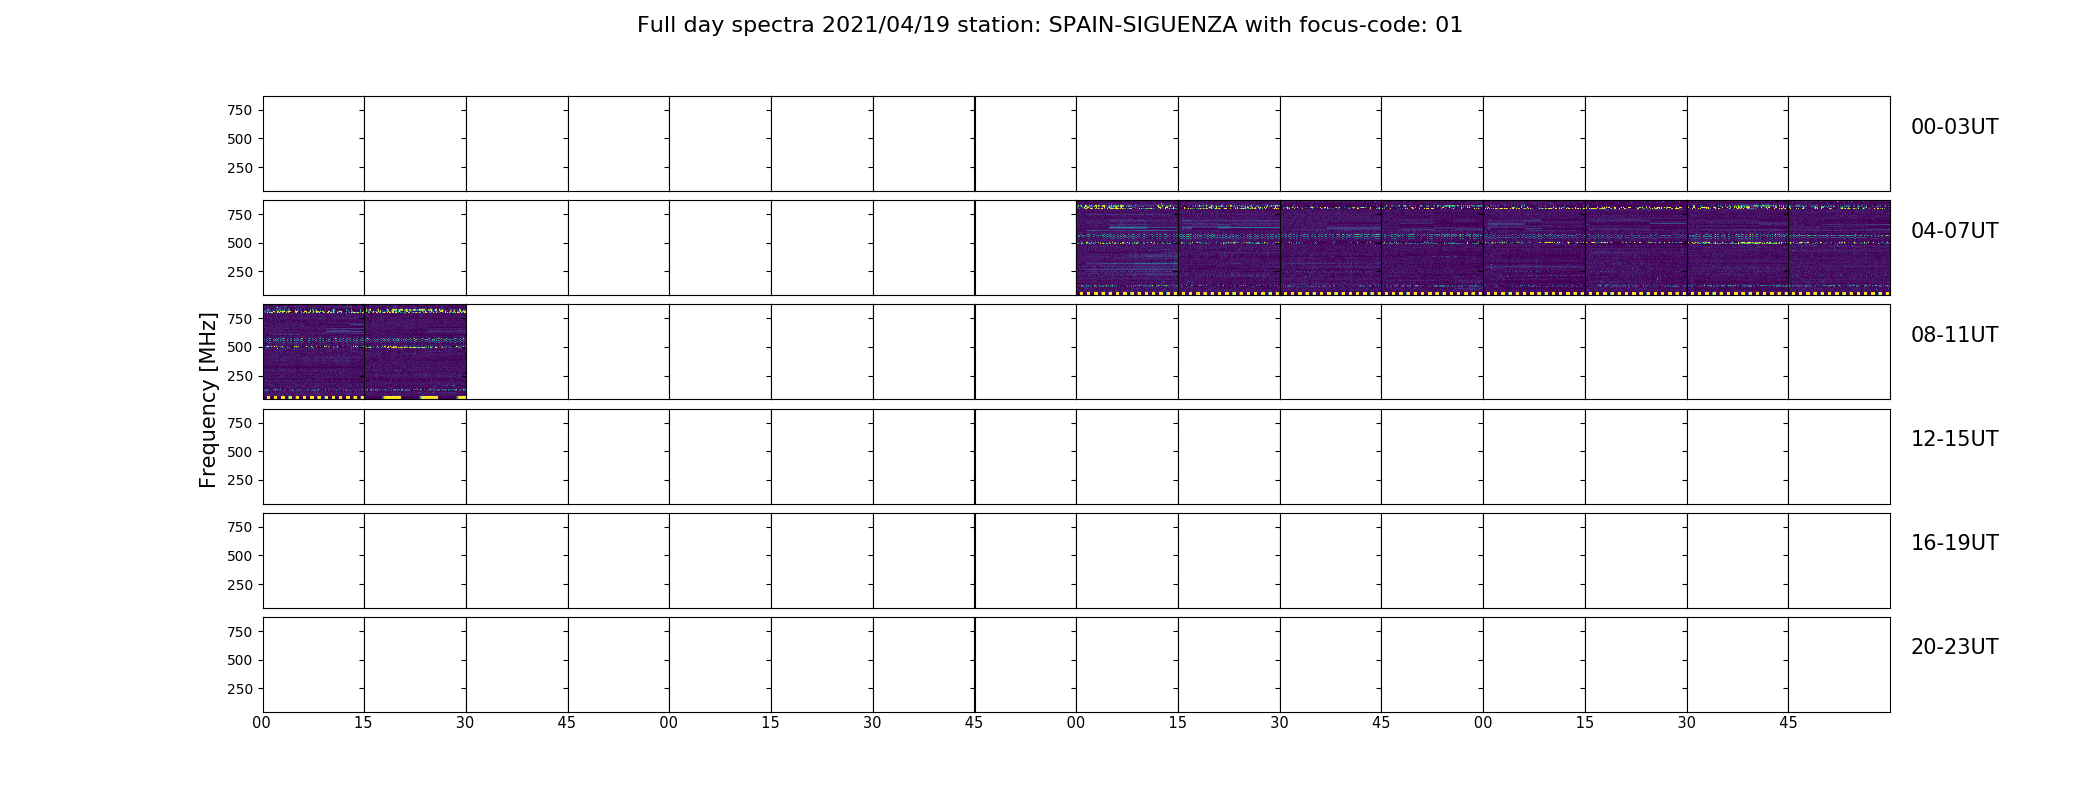Click the 750 tick label of the 16-19UT row
The height and width of the screenshot is (800, 2100).
tap(239, 527)
